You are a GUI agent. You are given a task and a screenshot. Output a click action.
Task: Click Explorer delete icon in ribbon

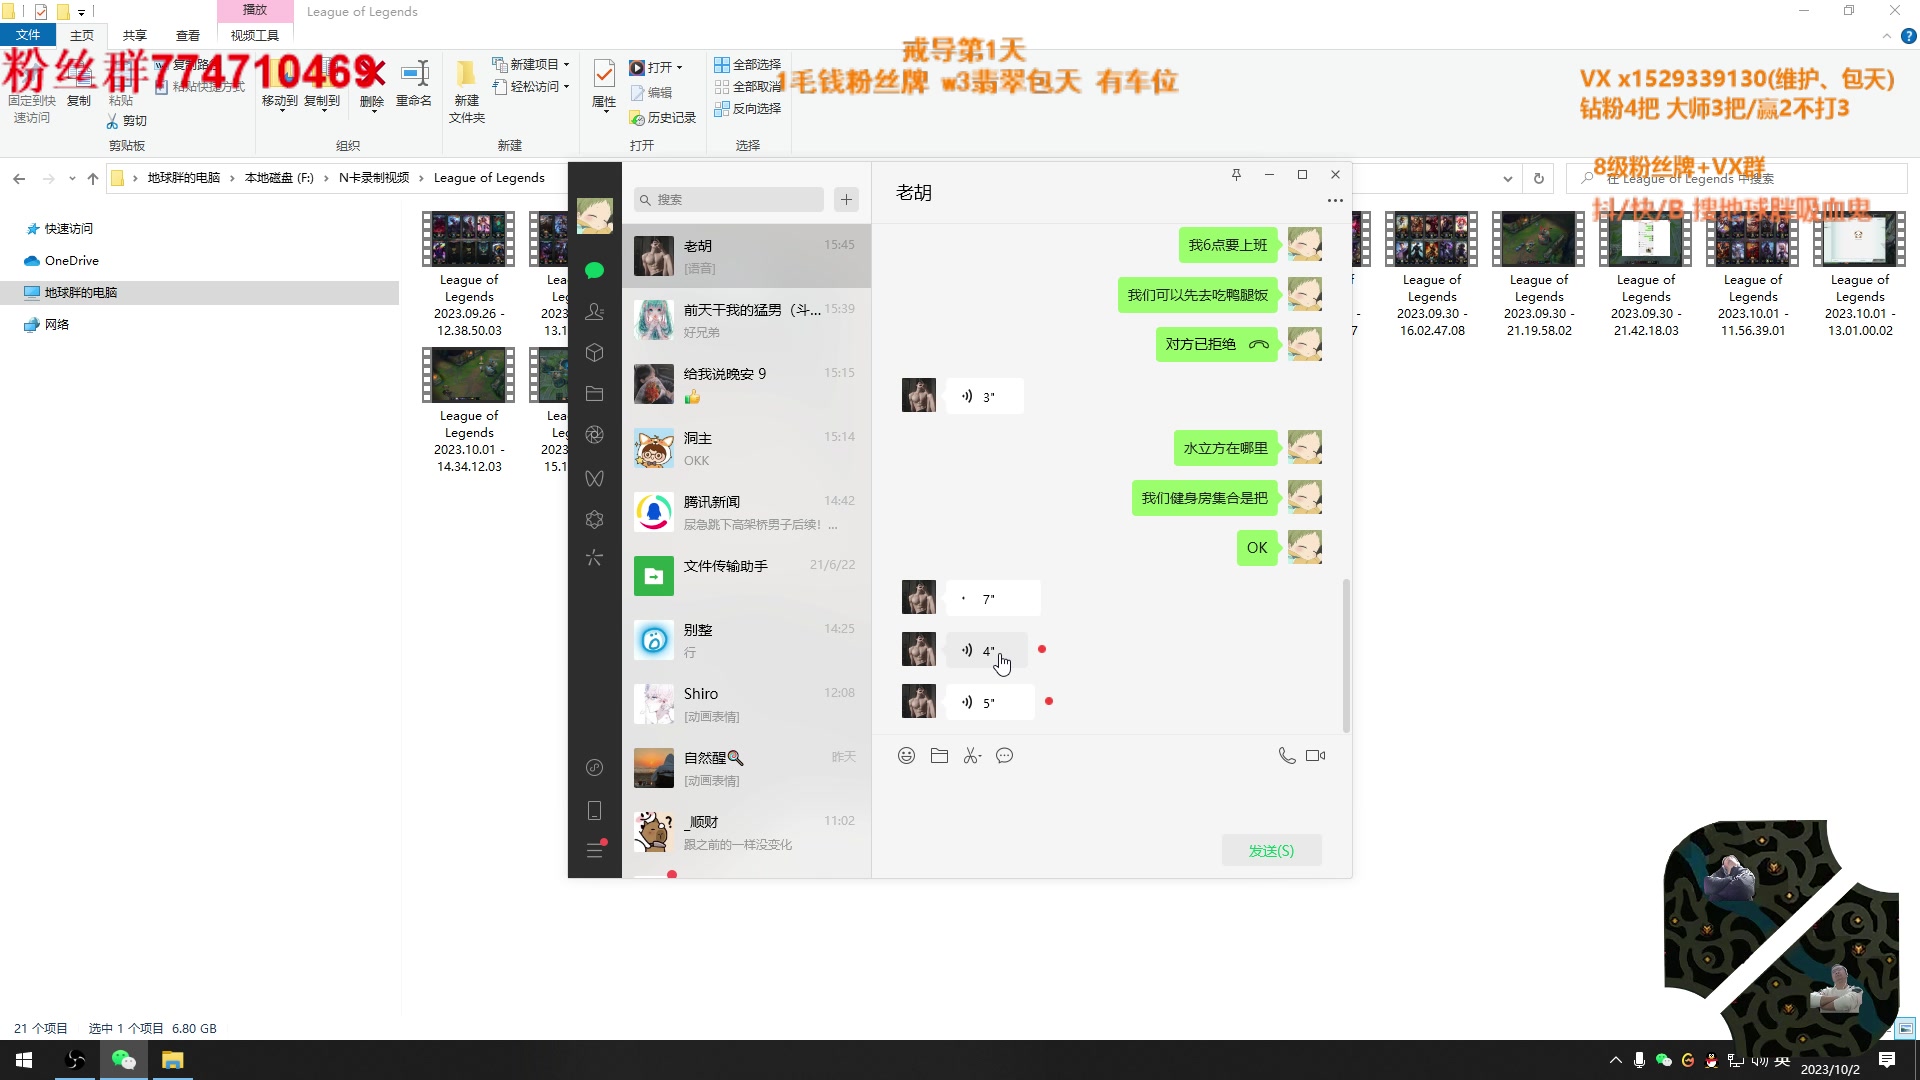point(372,85)
